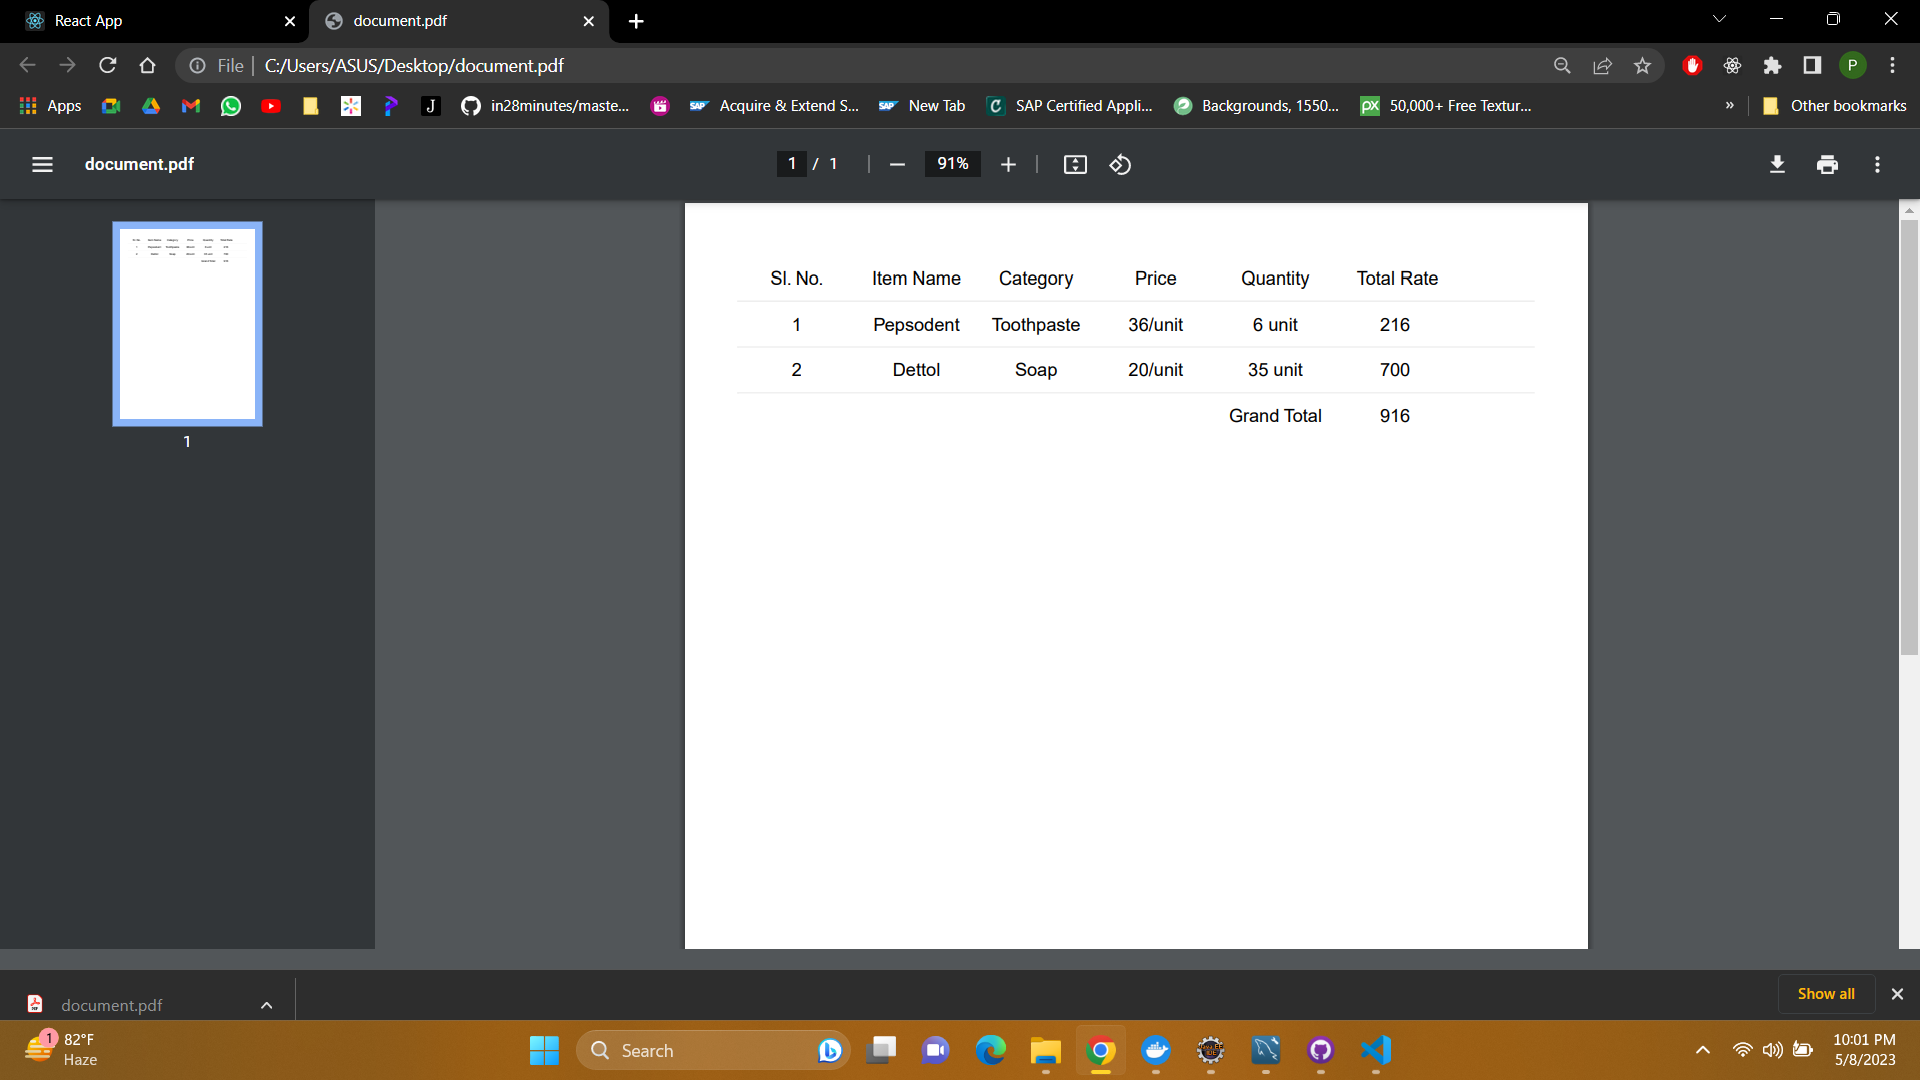Toggle the browser side panel
Screen dimensions: 1920x1080
click(1812, 65)
